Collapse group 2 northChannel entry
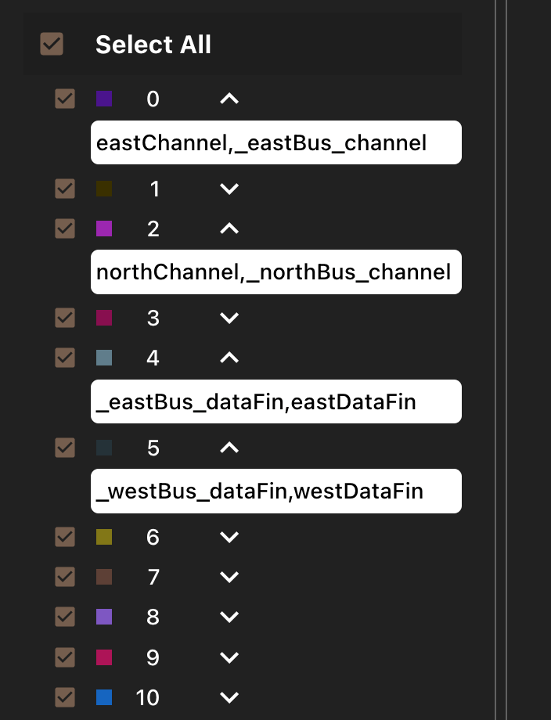 [229, 228]
